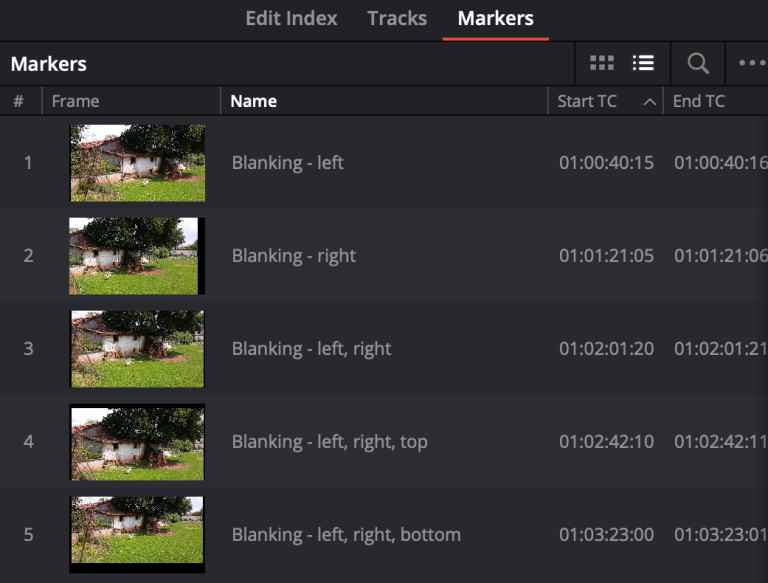Click the name 'Blanking - left, right'
This screenshot has width=768, height=583.
(312, 349)
